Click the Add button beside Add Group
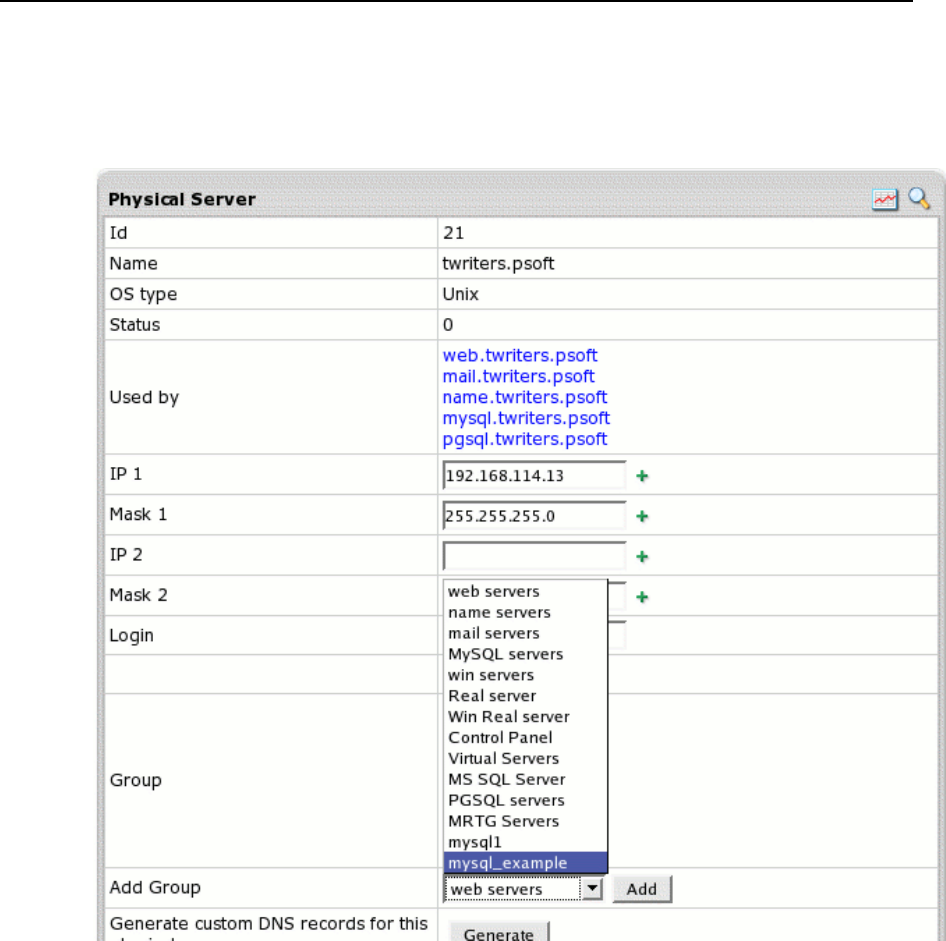The height and width of the screenshot is (941, 946). tap(642, 889)
